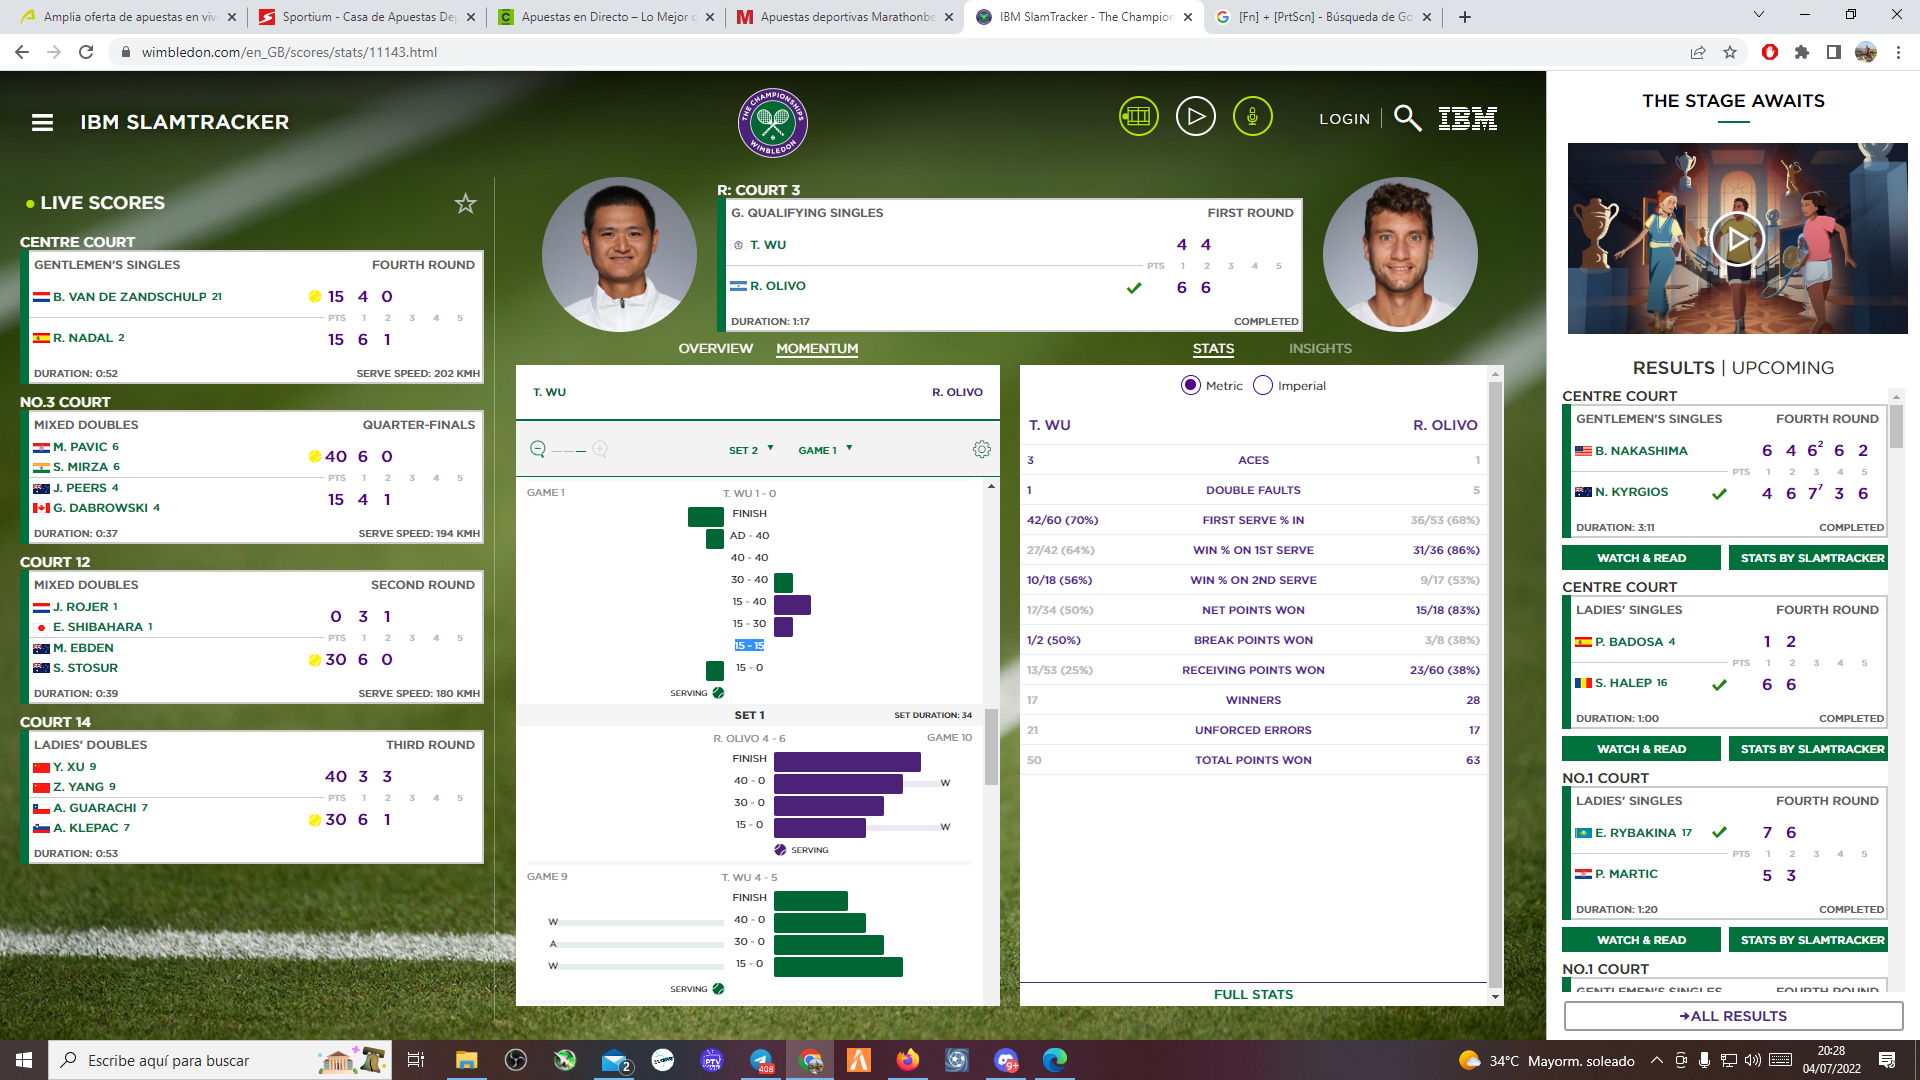The height and width of the screenshot is (1080, 1920).
Task: Open the FULL STATS link
Action: tap(1253, 995)
